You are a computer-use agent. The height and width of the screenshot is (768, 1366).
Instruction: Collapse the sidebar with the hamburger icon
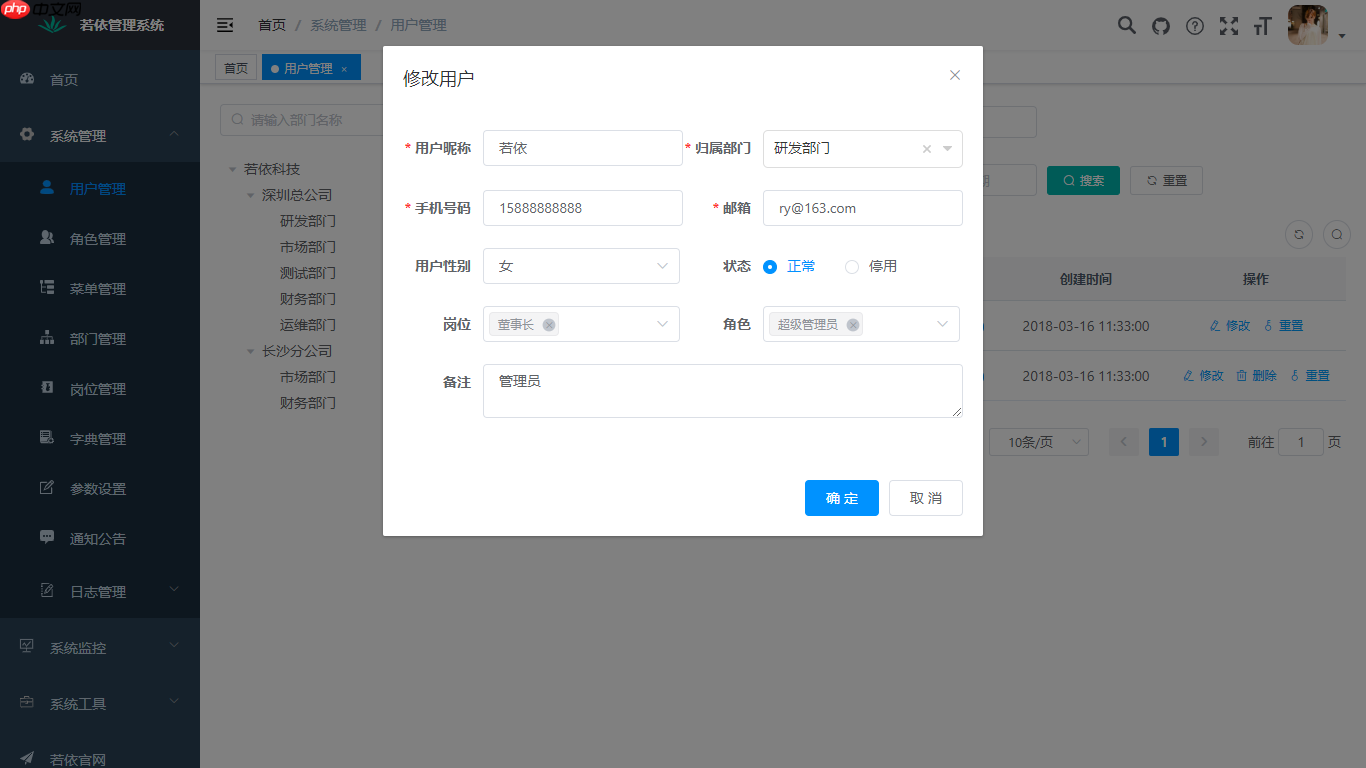click(224, 25)
